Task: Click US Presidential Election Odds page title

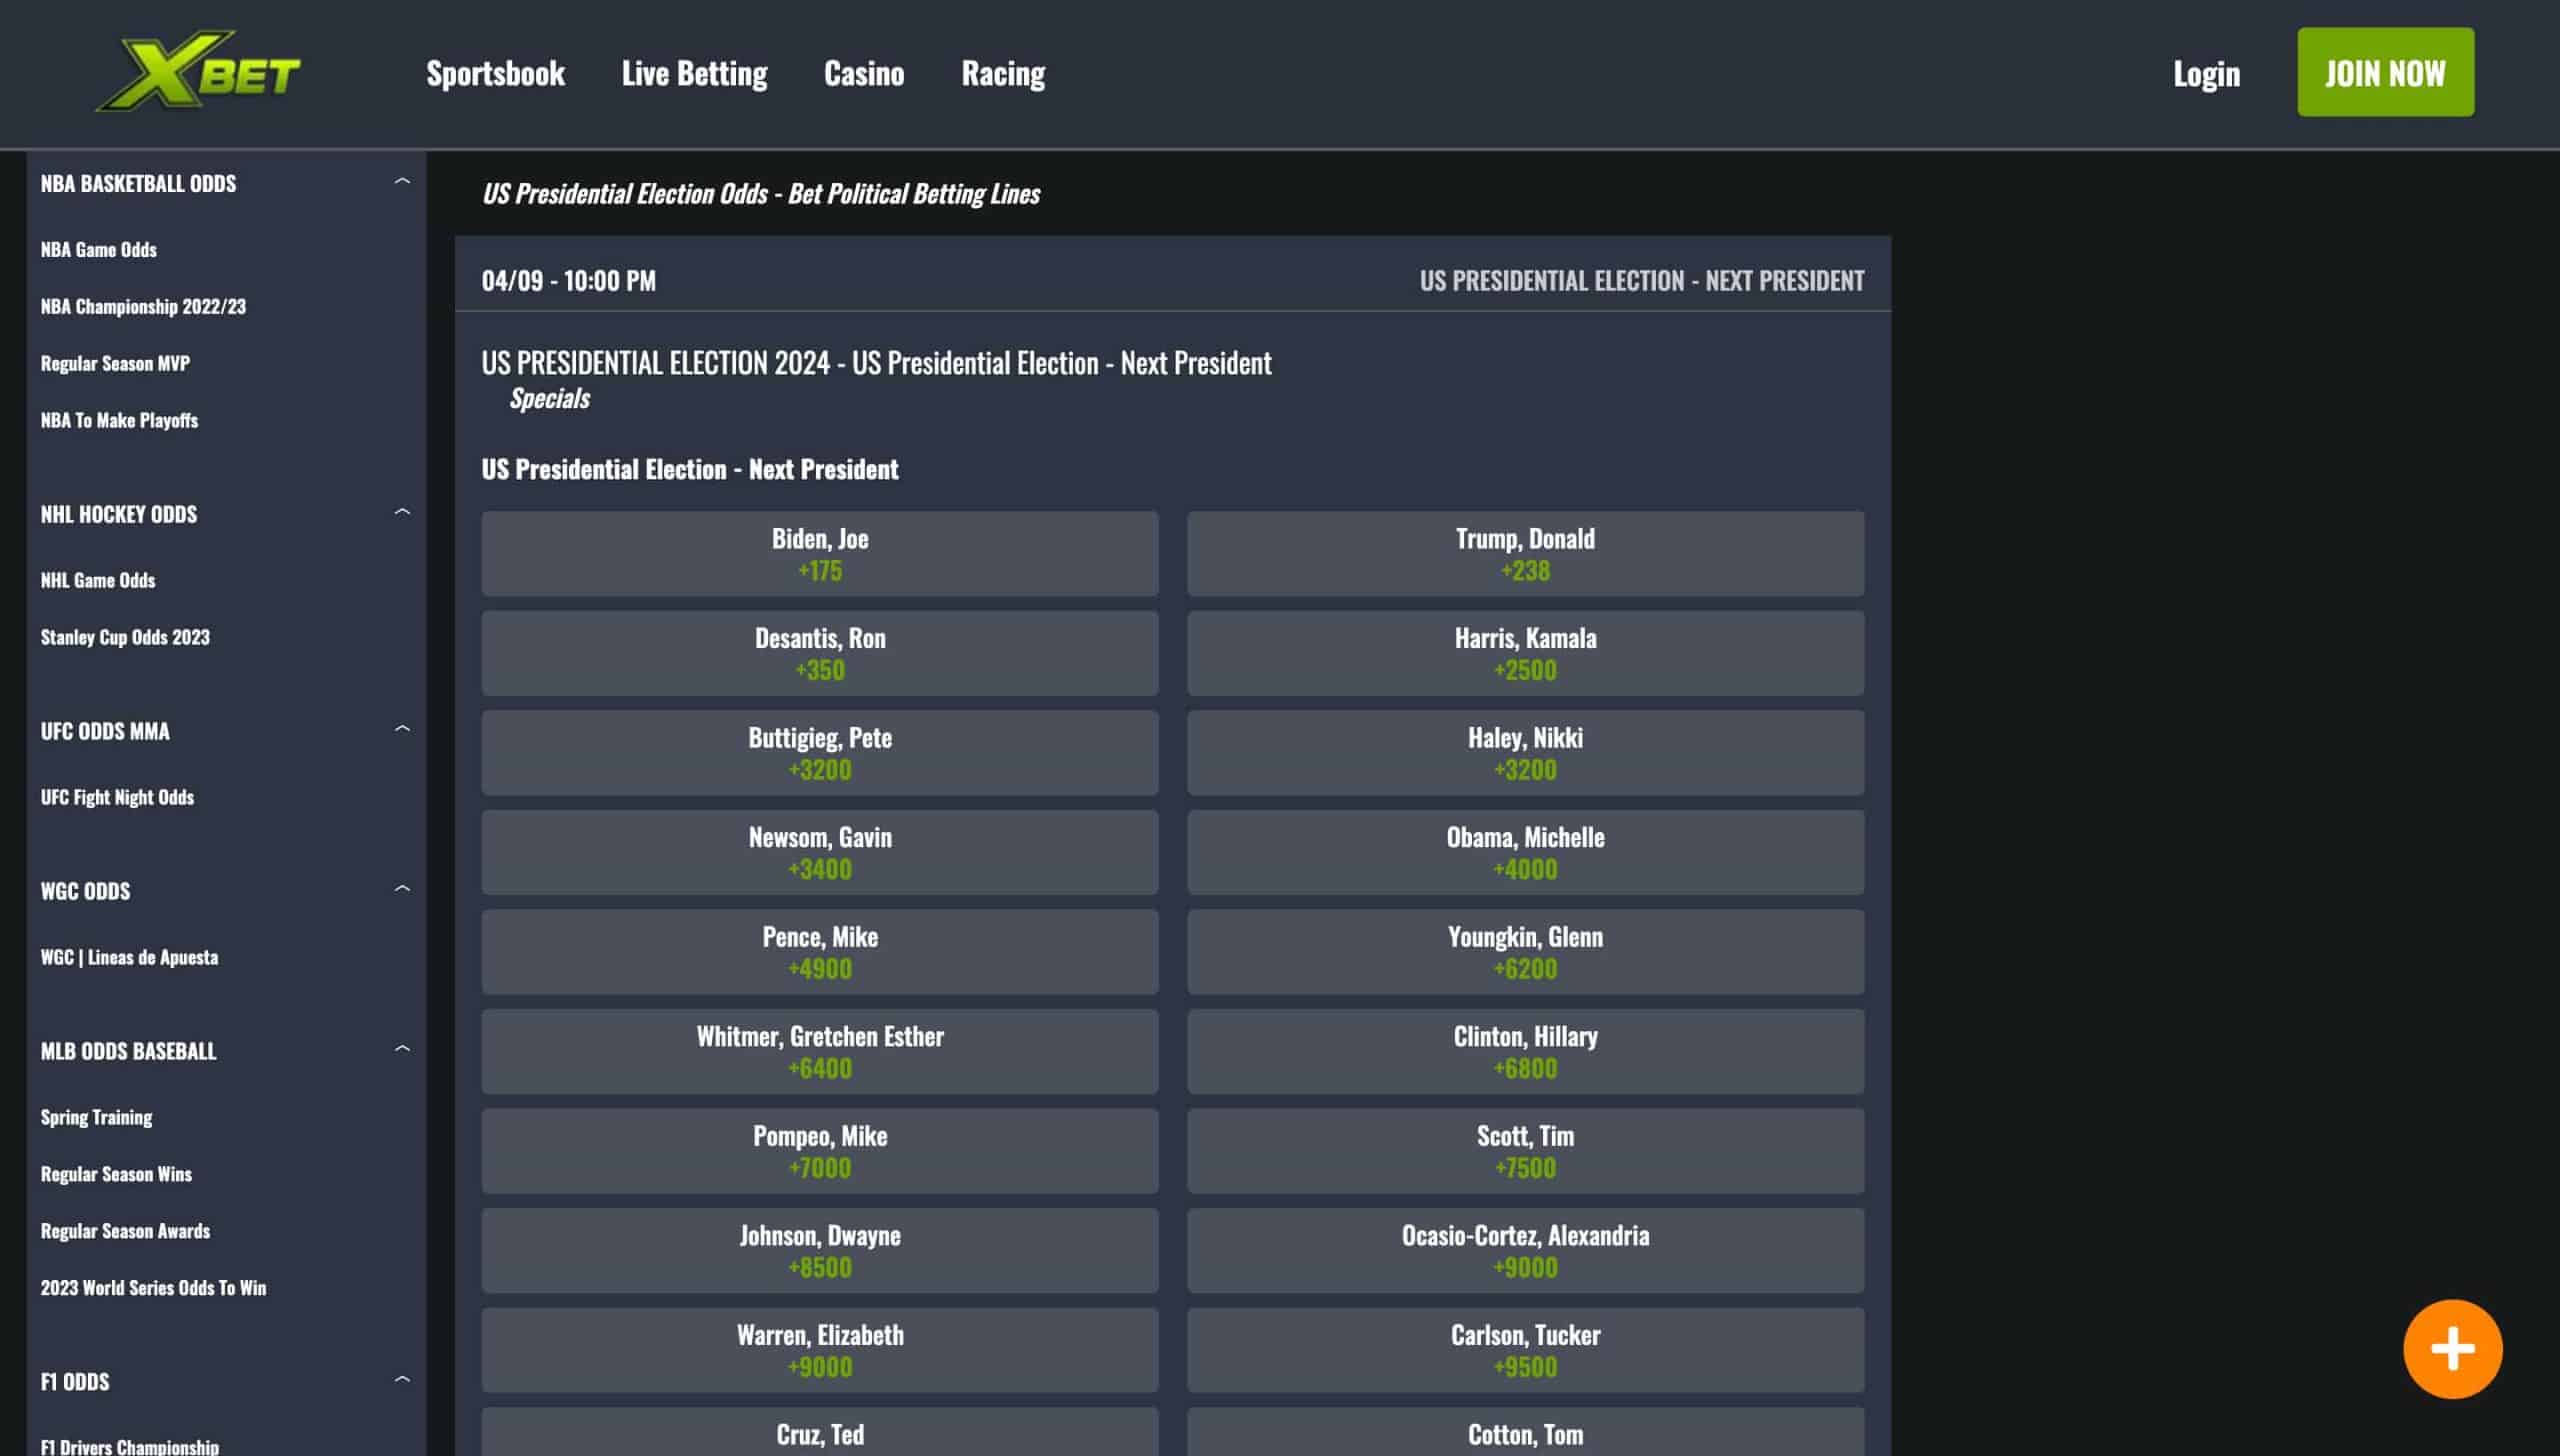Action: [761, 194]
